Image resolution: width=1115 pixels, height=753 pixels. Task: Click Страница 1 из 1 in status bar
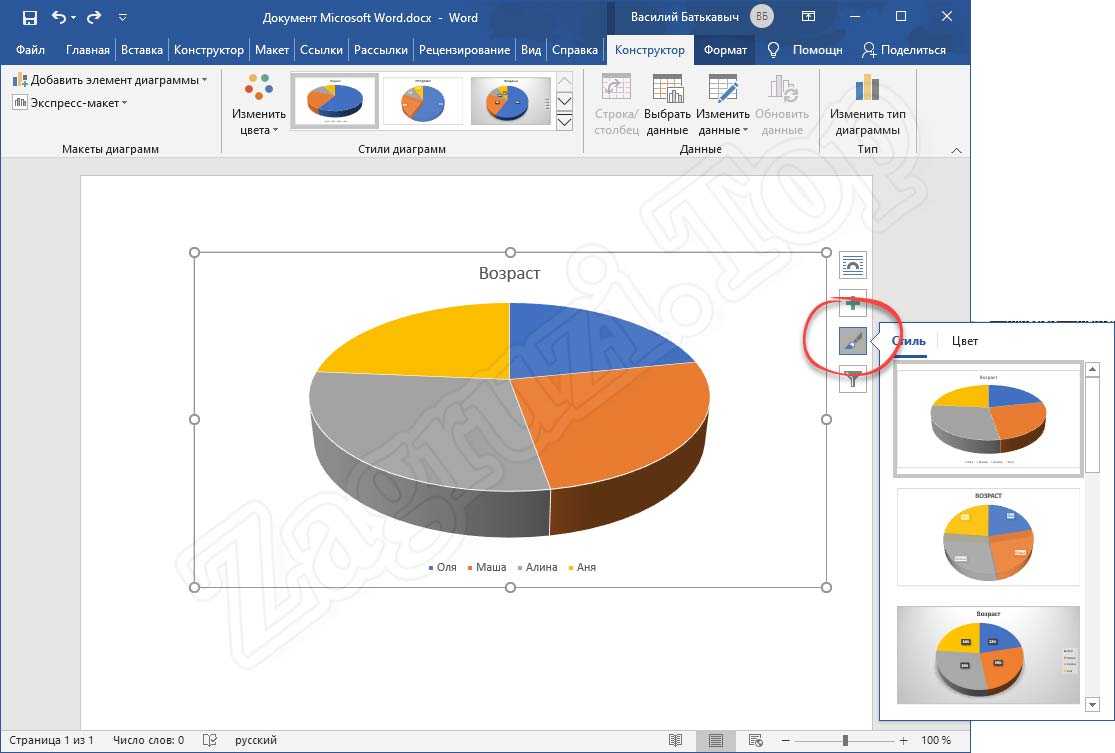click(51, 740)
